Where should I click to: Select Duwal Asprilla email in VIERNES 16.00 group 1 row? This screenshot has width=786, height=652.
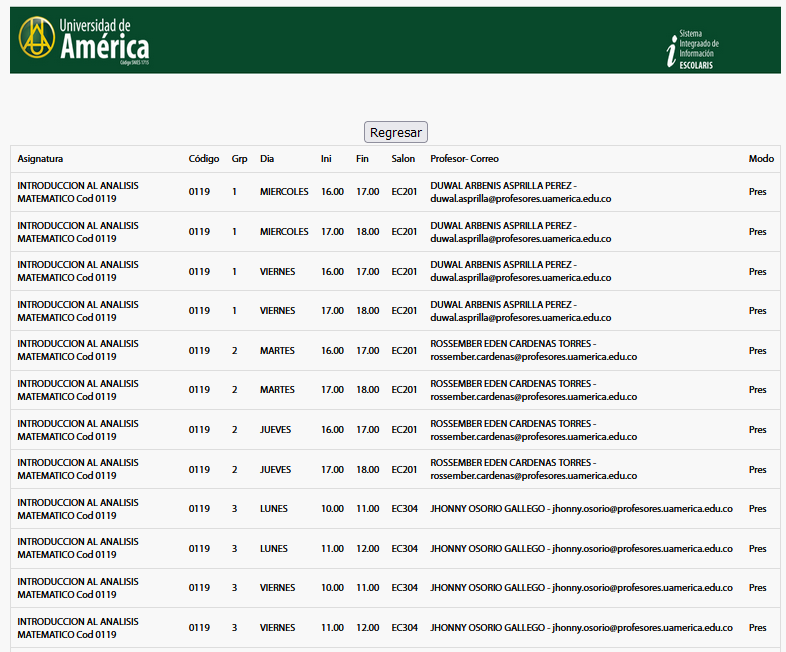pyautogui.click(x=520, y=278)
